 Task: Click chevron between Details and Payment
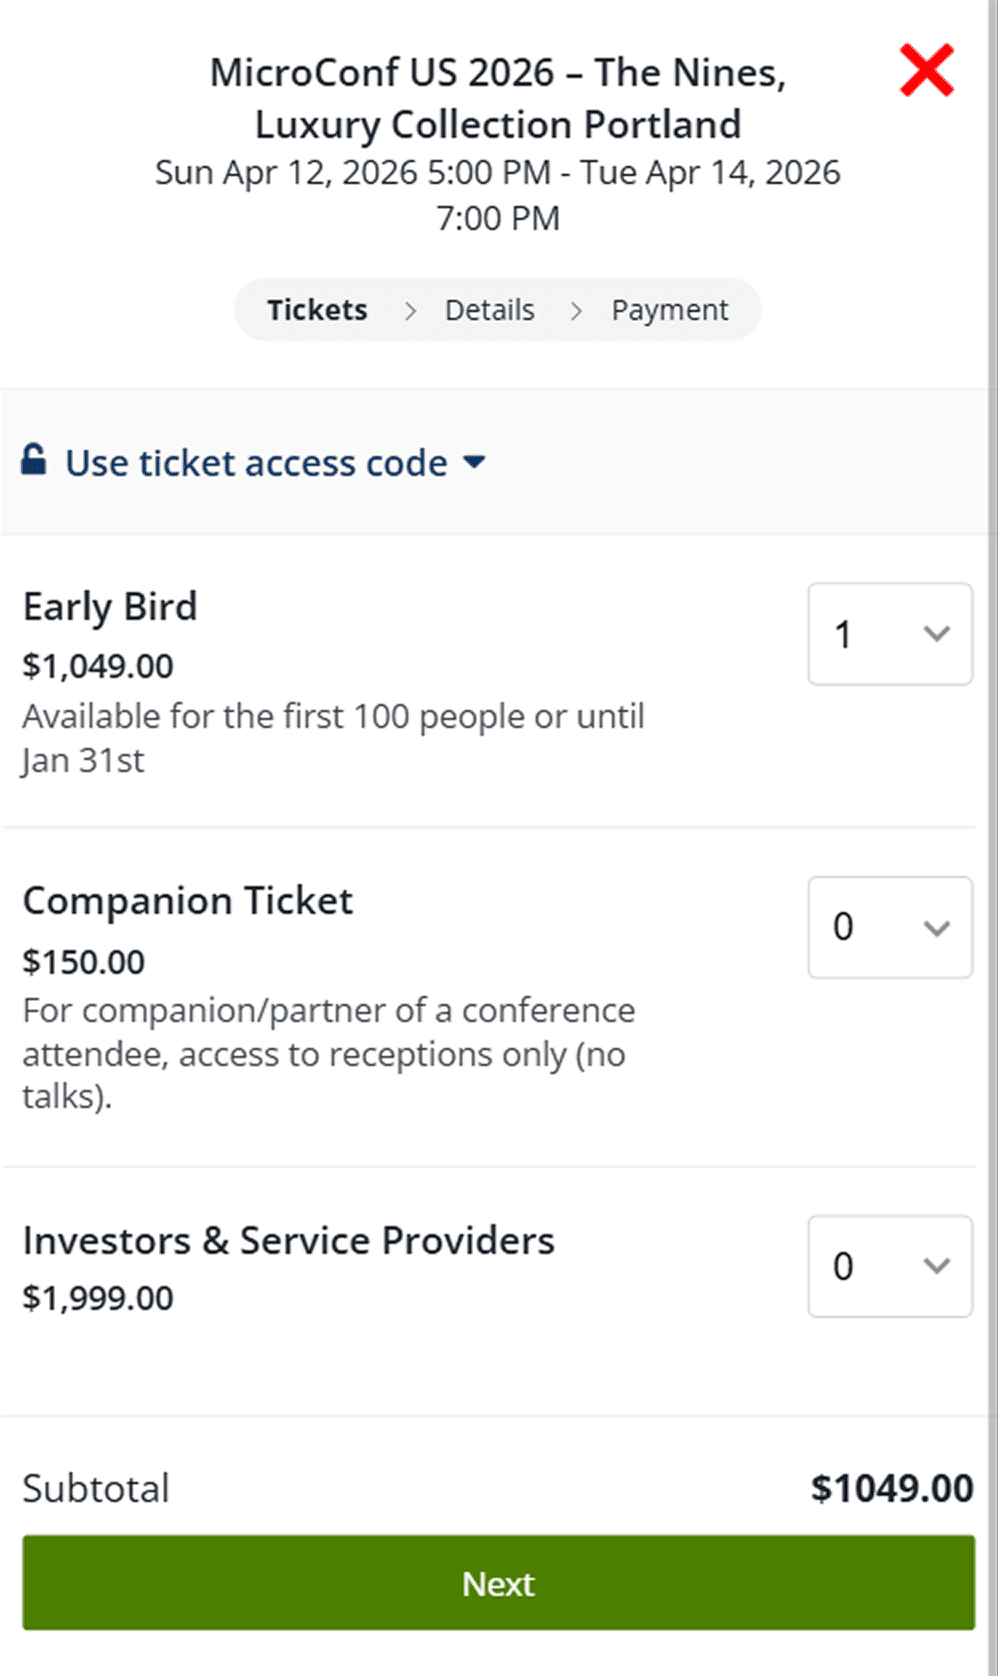pos(576,311)
